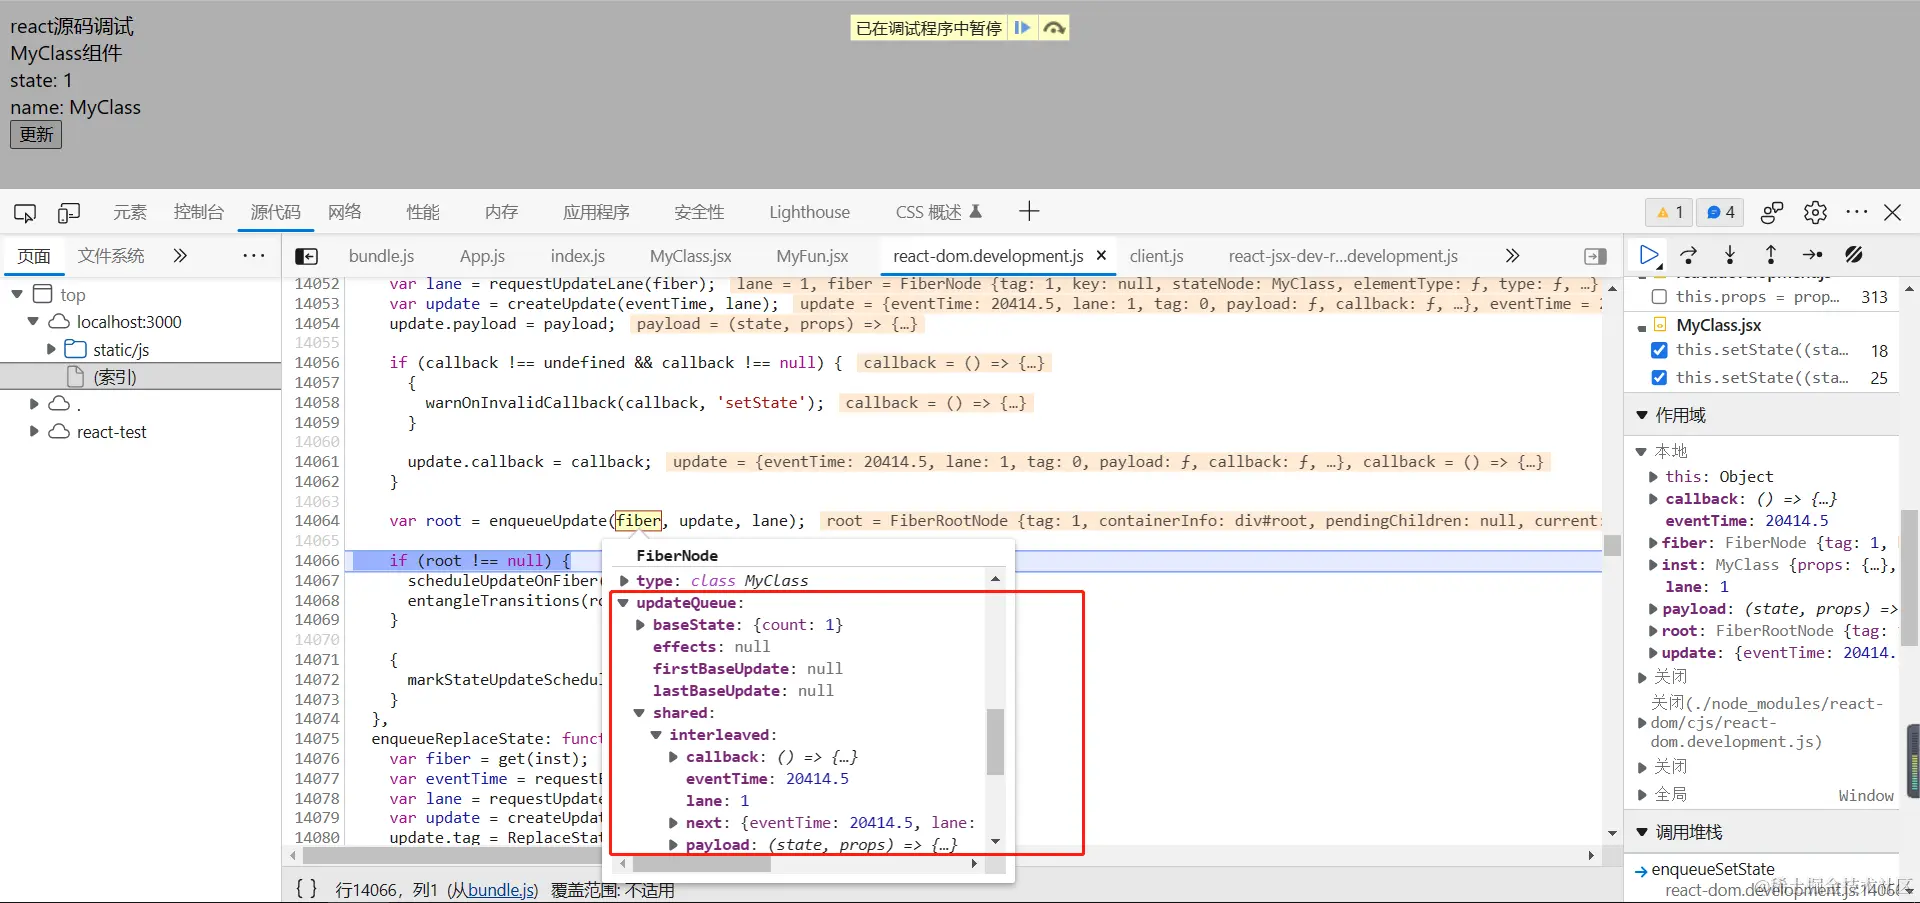Viewport: 1920px width, 903px height.
Task: Activate the inspect element picker
Action: click(25, 213)
